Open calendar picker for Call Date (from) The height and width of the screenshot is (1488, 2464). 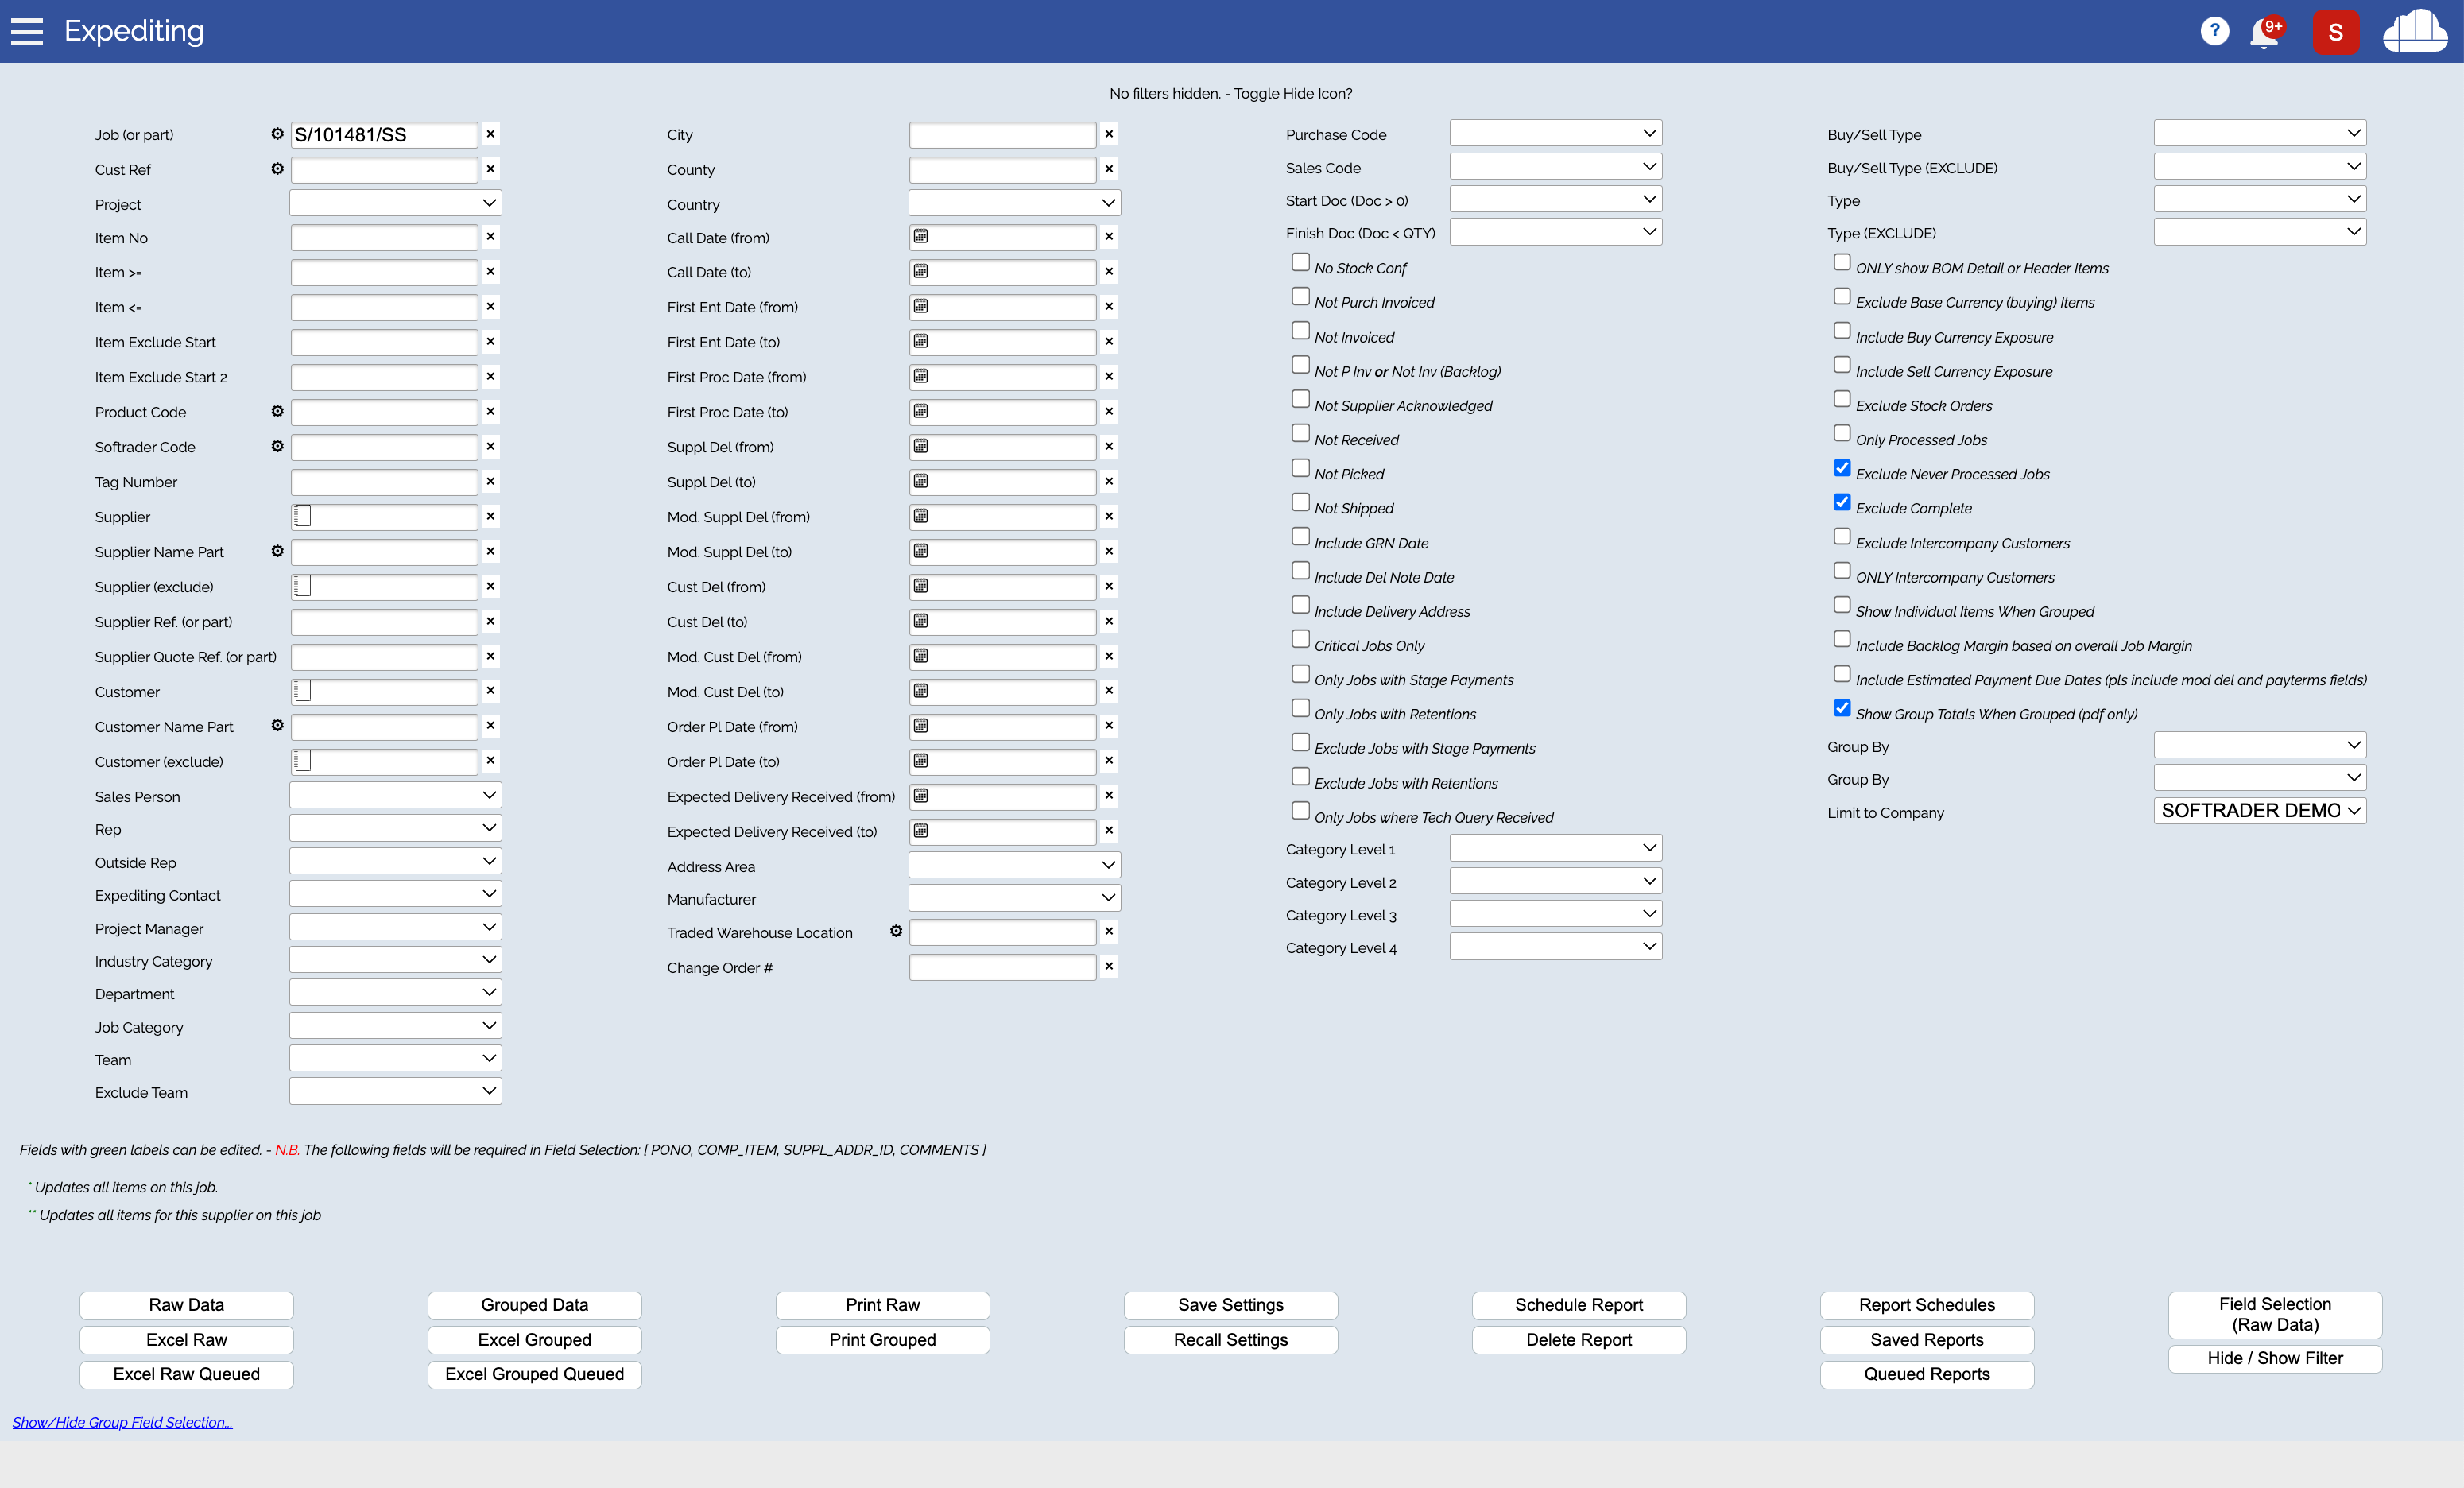(x=921, y=237)
